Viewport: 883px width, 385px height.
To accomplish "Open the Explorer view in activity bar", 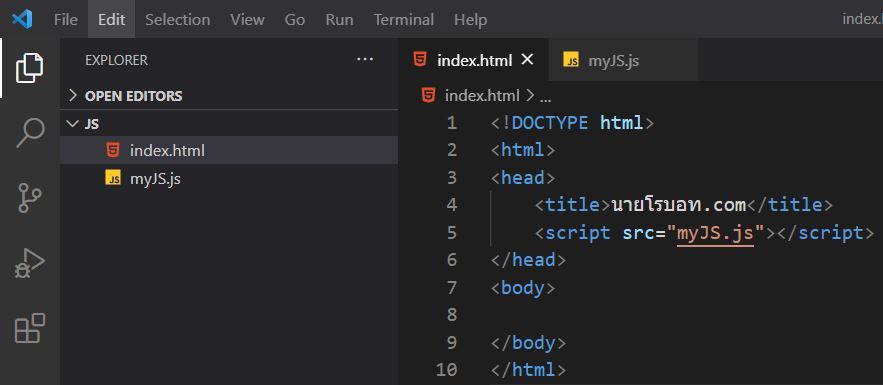I will (29, 68).
